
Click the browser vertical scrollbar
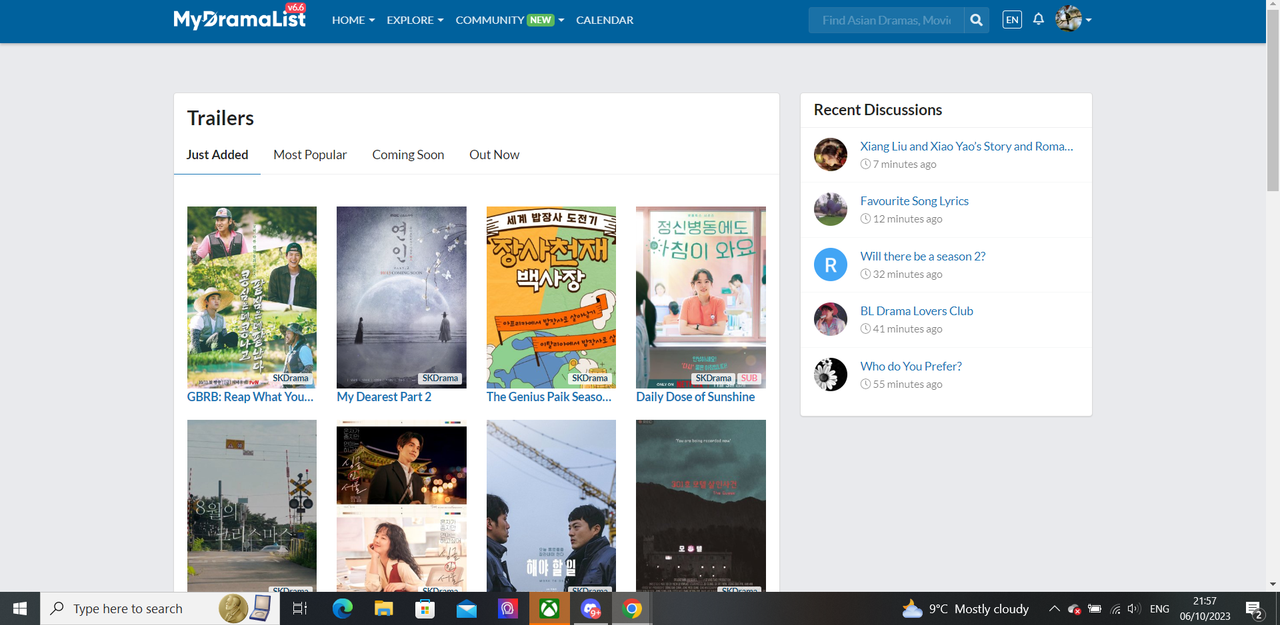1272,100
